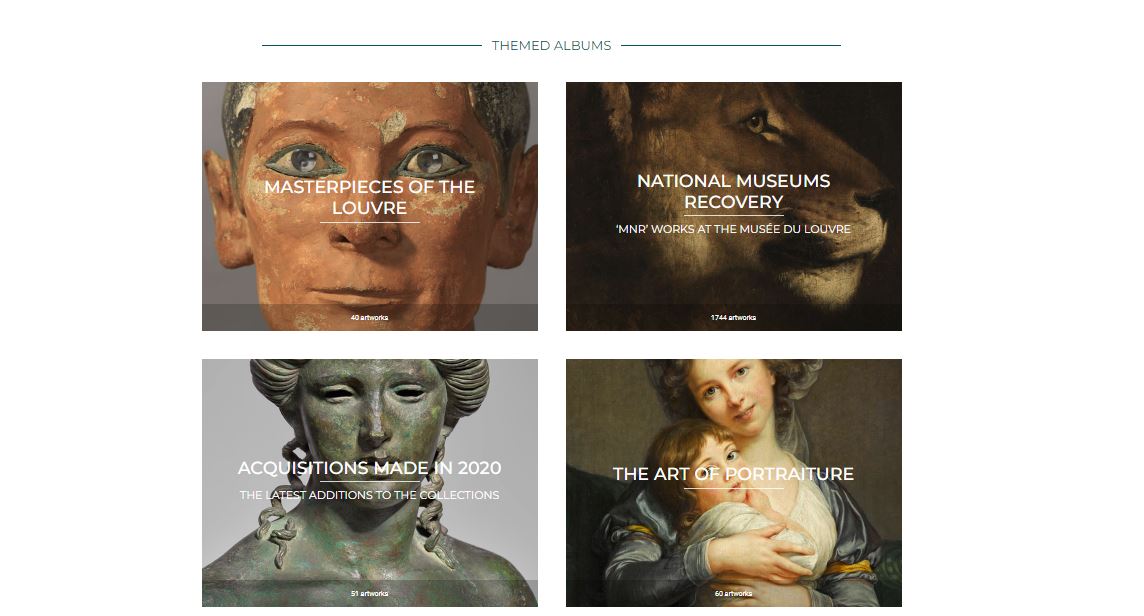Click "'MNR' works at the Musée du Louvre" subtitle

click(x=733, y=229)
